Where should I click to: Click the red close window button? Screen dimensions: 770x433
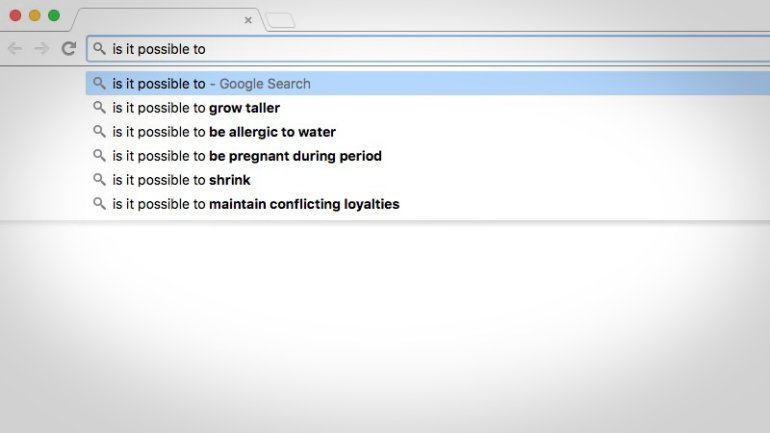click(15, 15)
